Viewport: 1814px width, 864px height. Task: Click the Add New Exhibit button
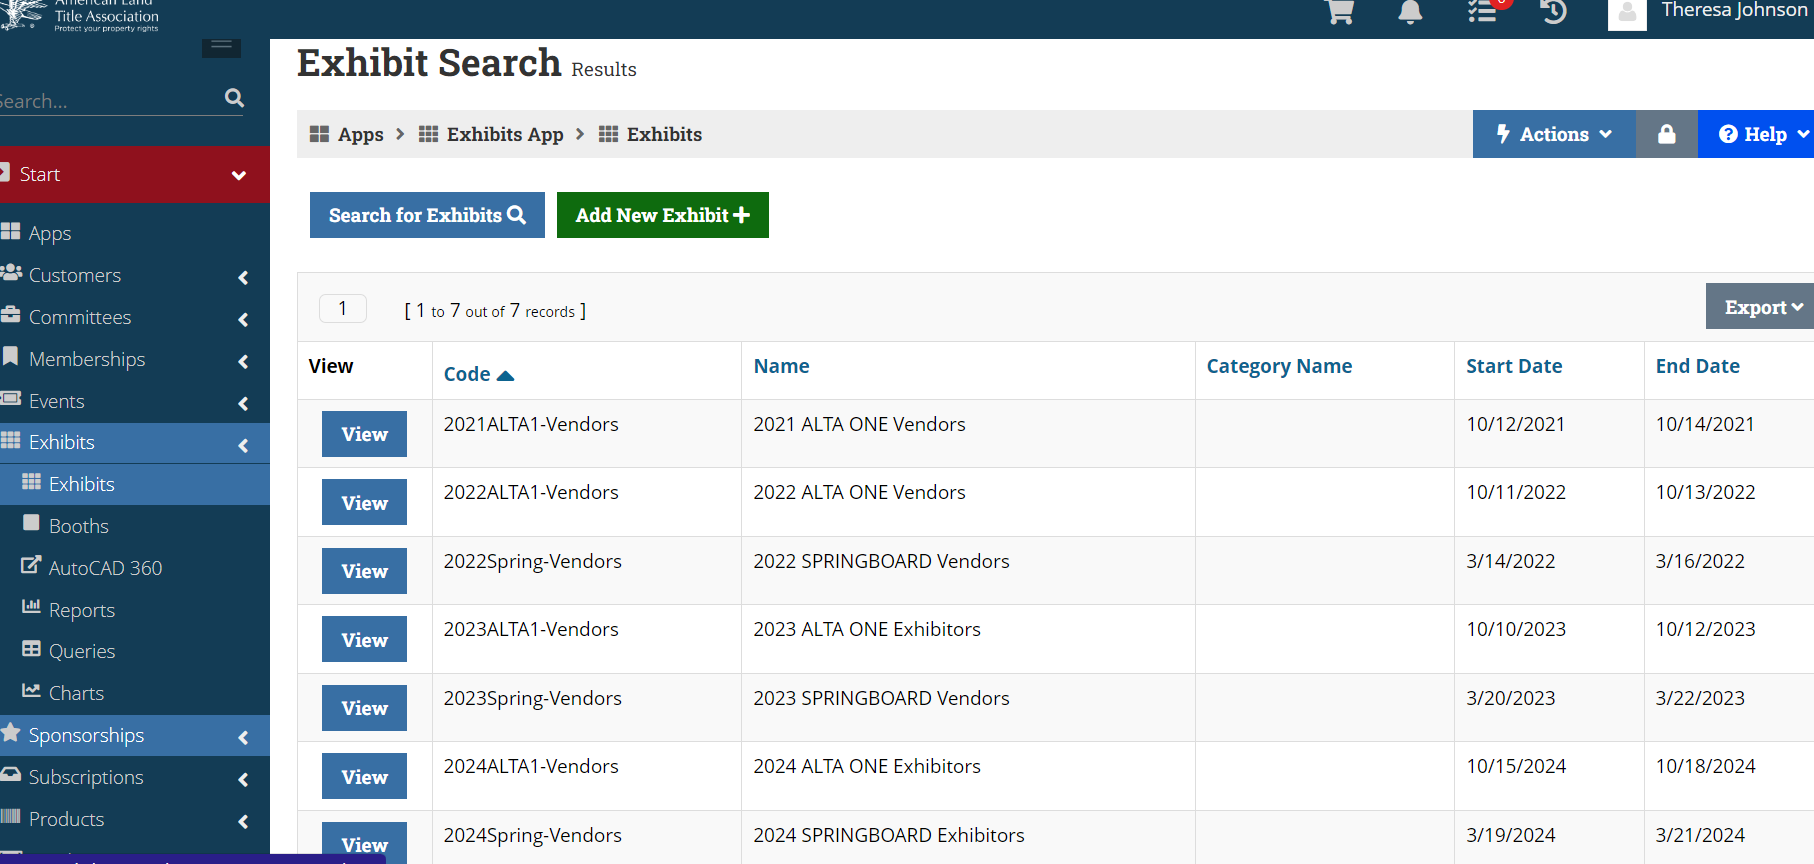[x=663, y=215]
